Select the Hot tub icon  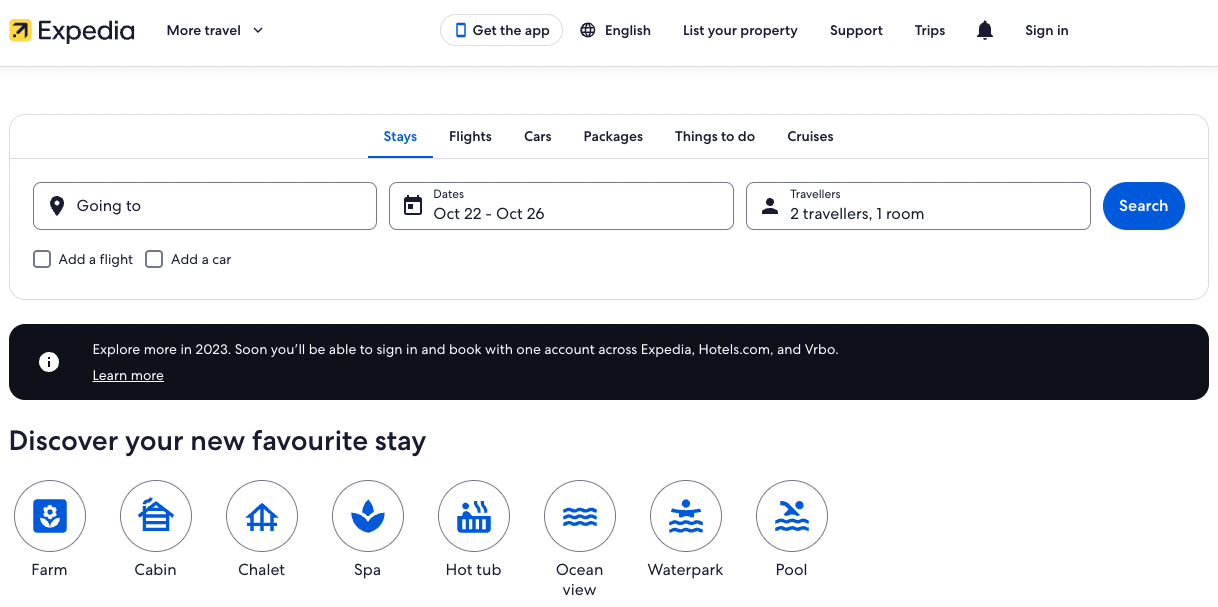tap(474, 516)
